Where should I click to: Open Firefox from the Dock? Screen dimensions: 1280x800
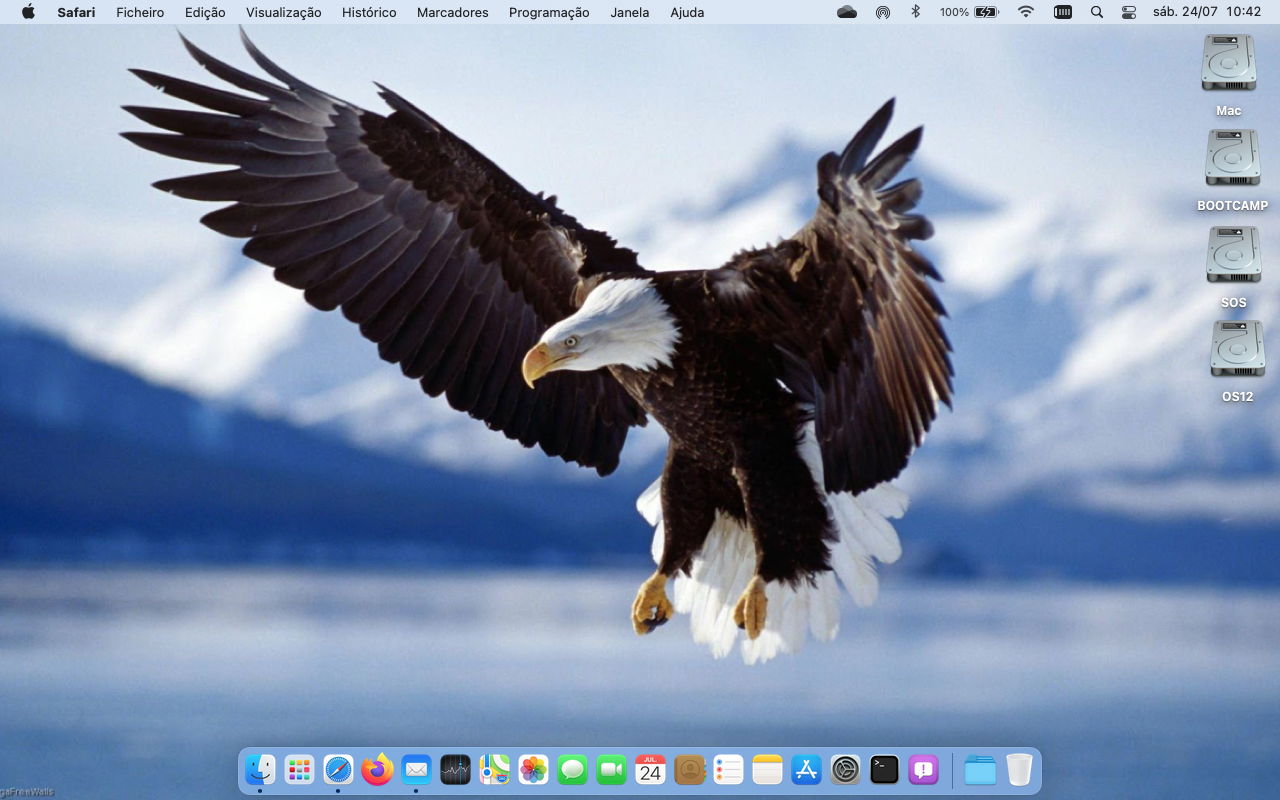coord(377,770)
